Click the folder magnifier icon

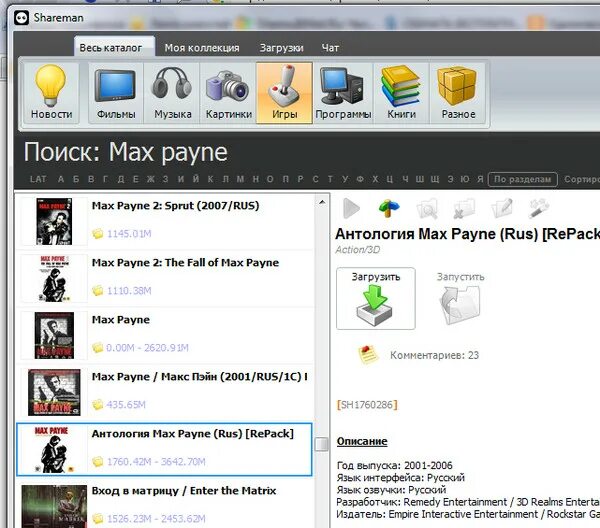pos(427,208)
